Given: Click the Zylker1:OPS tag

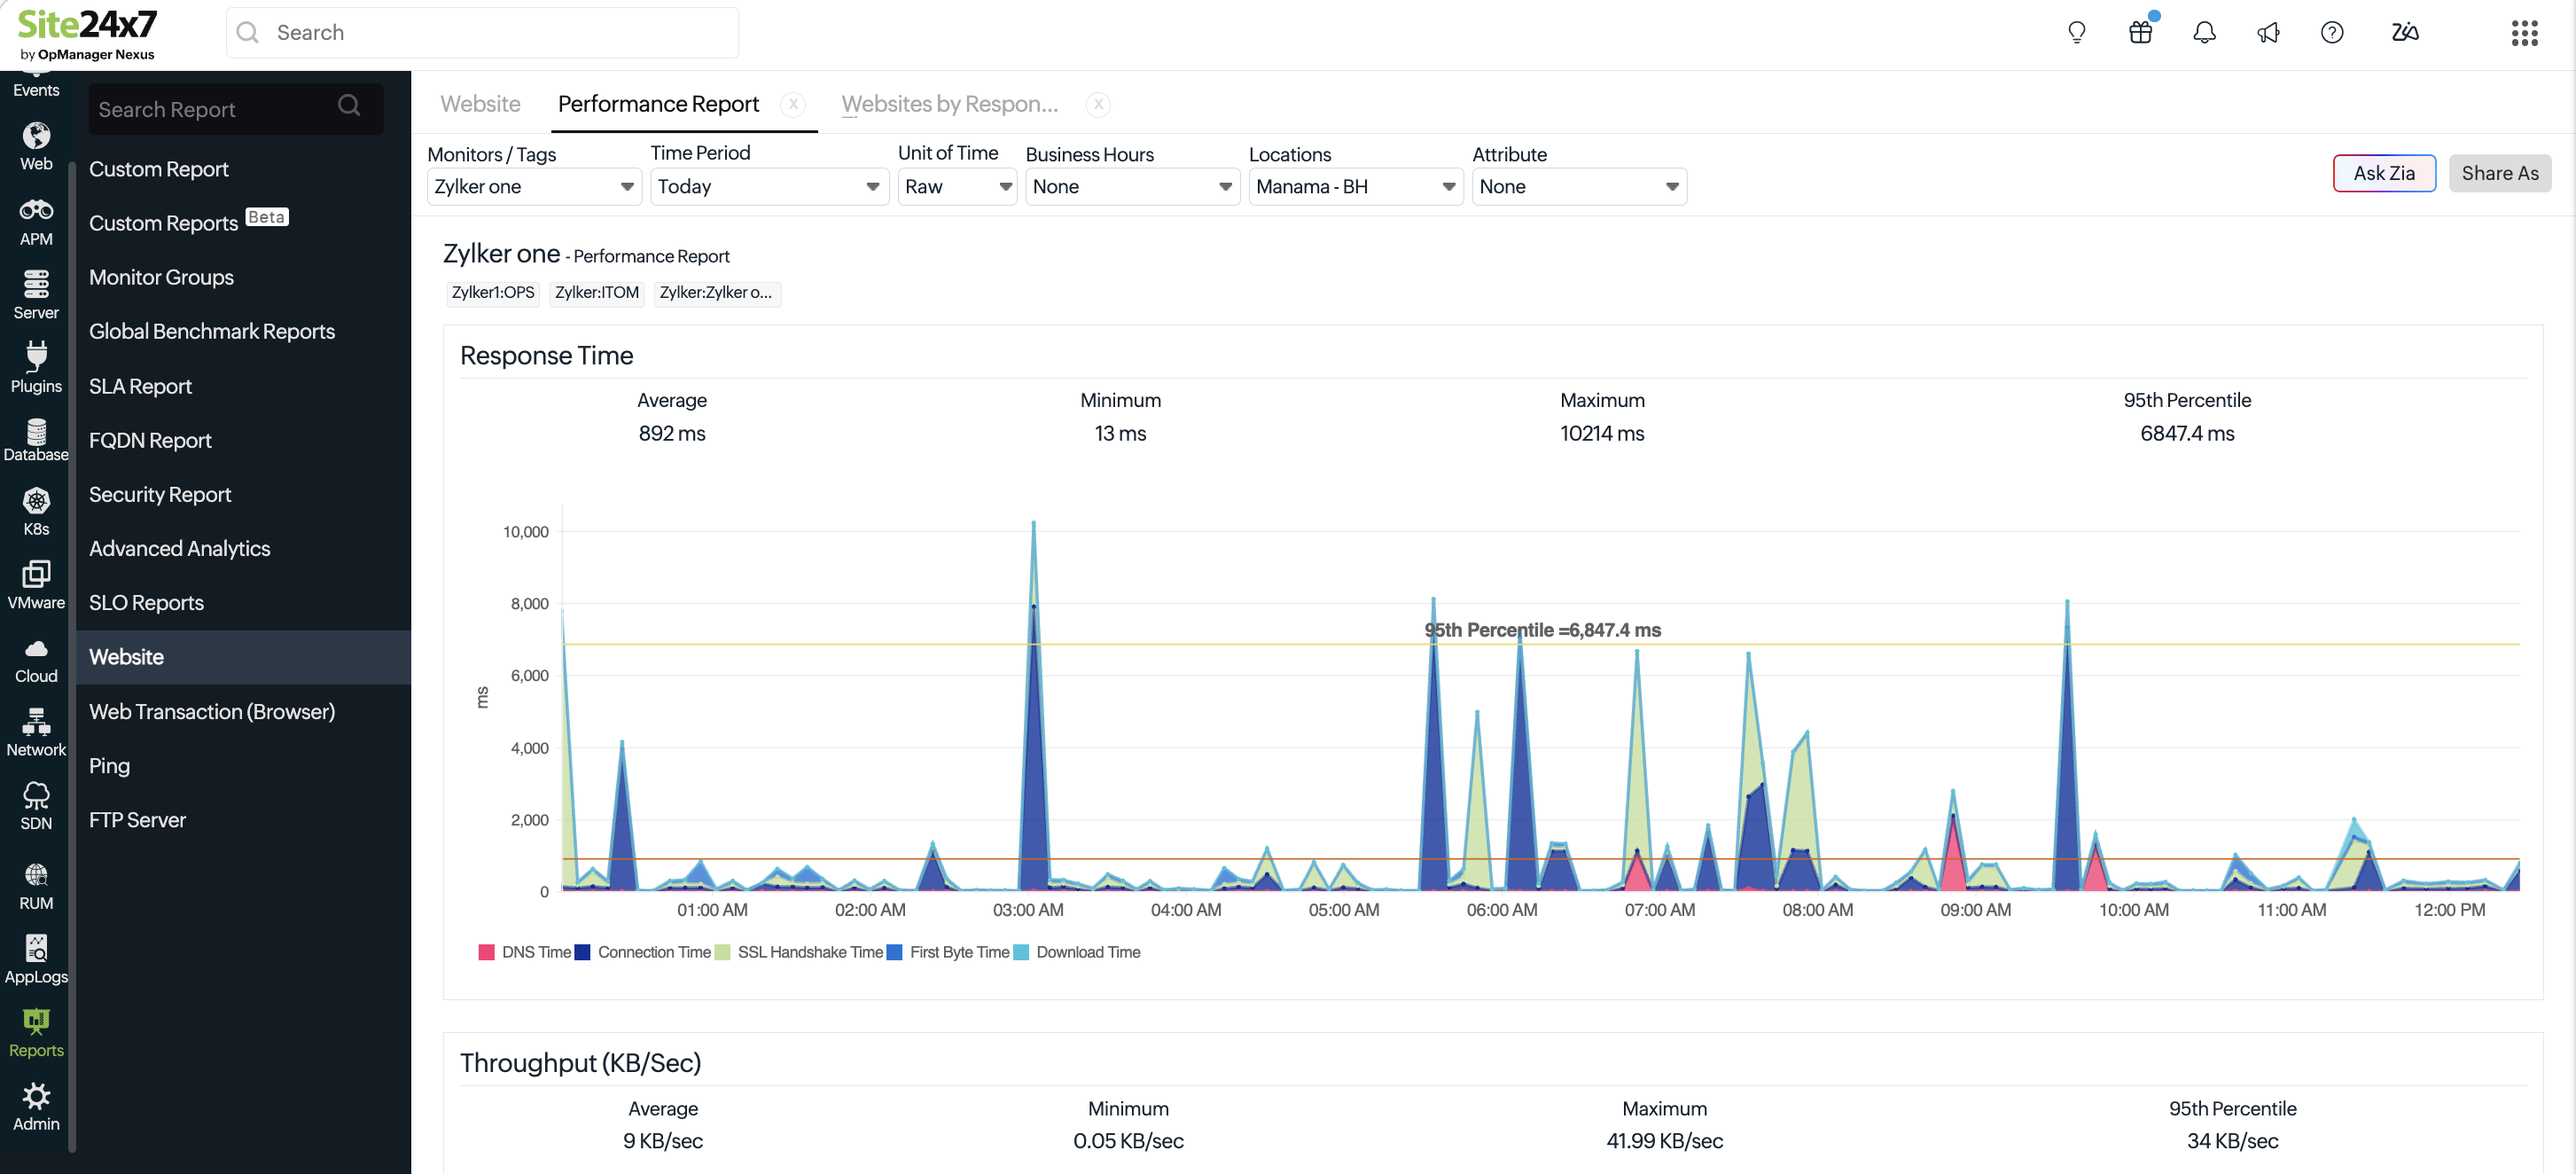Looking at the screenshot, I should pyautogui.click(x=493, y=293).
